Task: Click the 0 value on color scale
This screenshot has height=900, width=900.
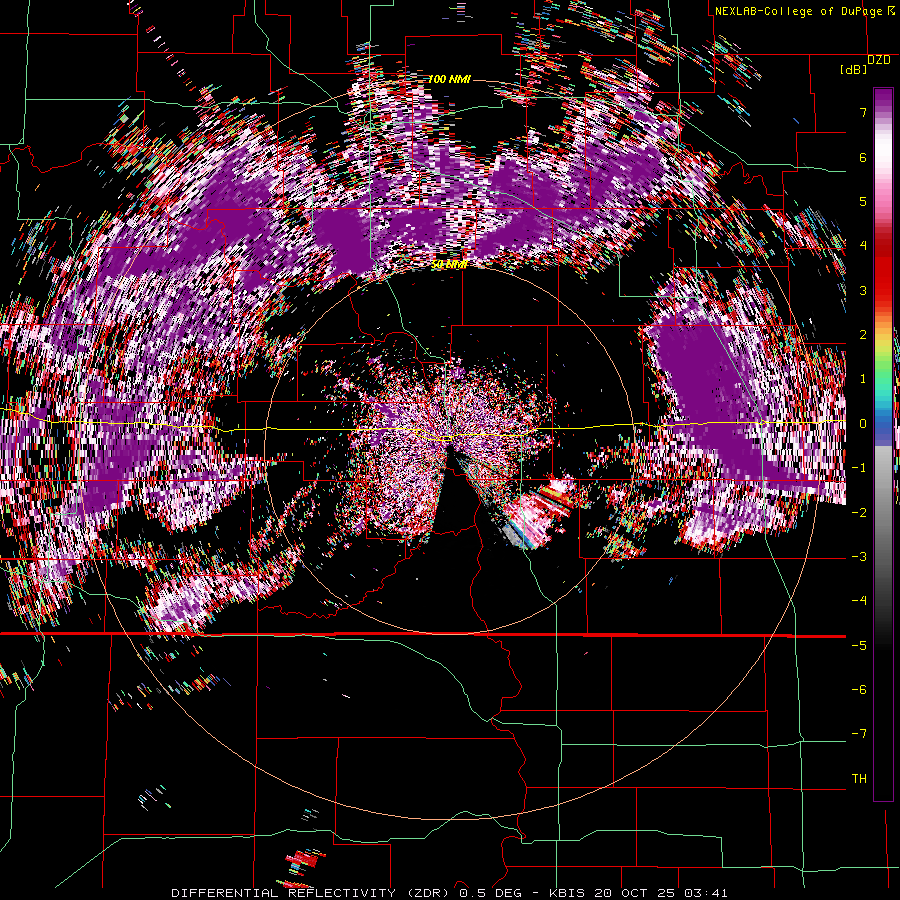Action: (863, 424)
